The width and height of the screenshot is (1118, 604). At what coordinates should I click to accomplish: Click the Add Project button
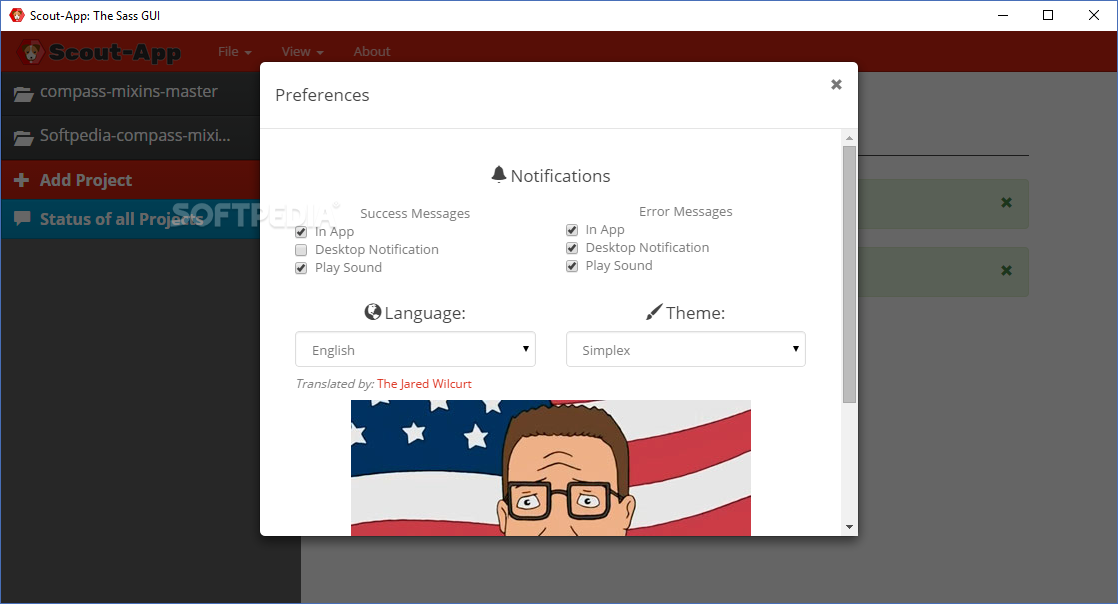pyautogui.click(x=130, y=180)
